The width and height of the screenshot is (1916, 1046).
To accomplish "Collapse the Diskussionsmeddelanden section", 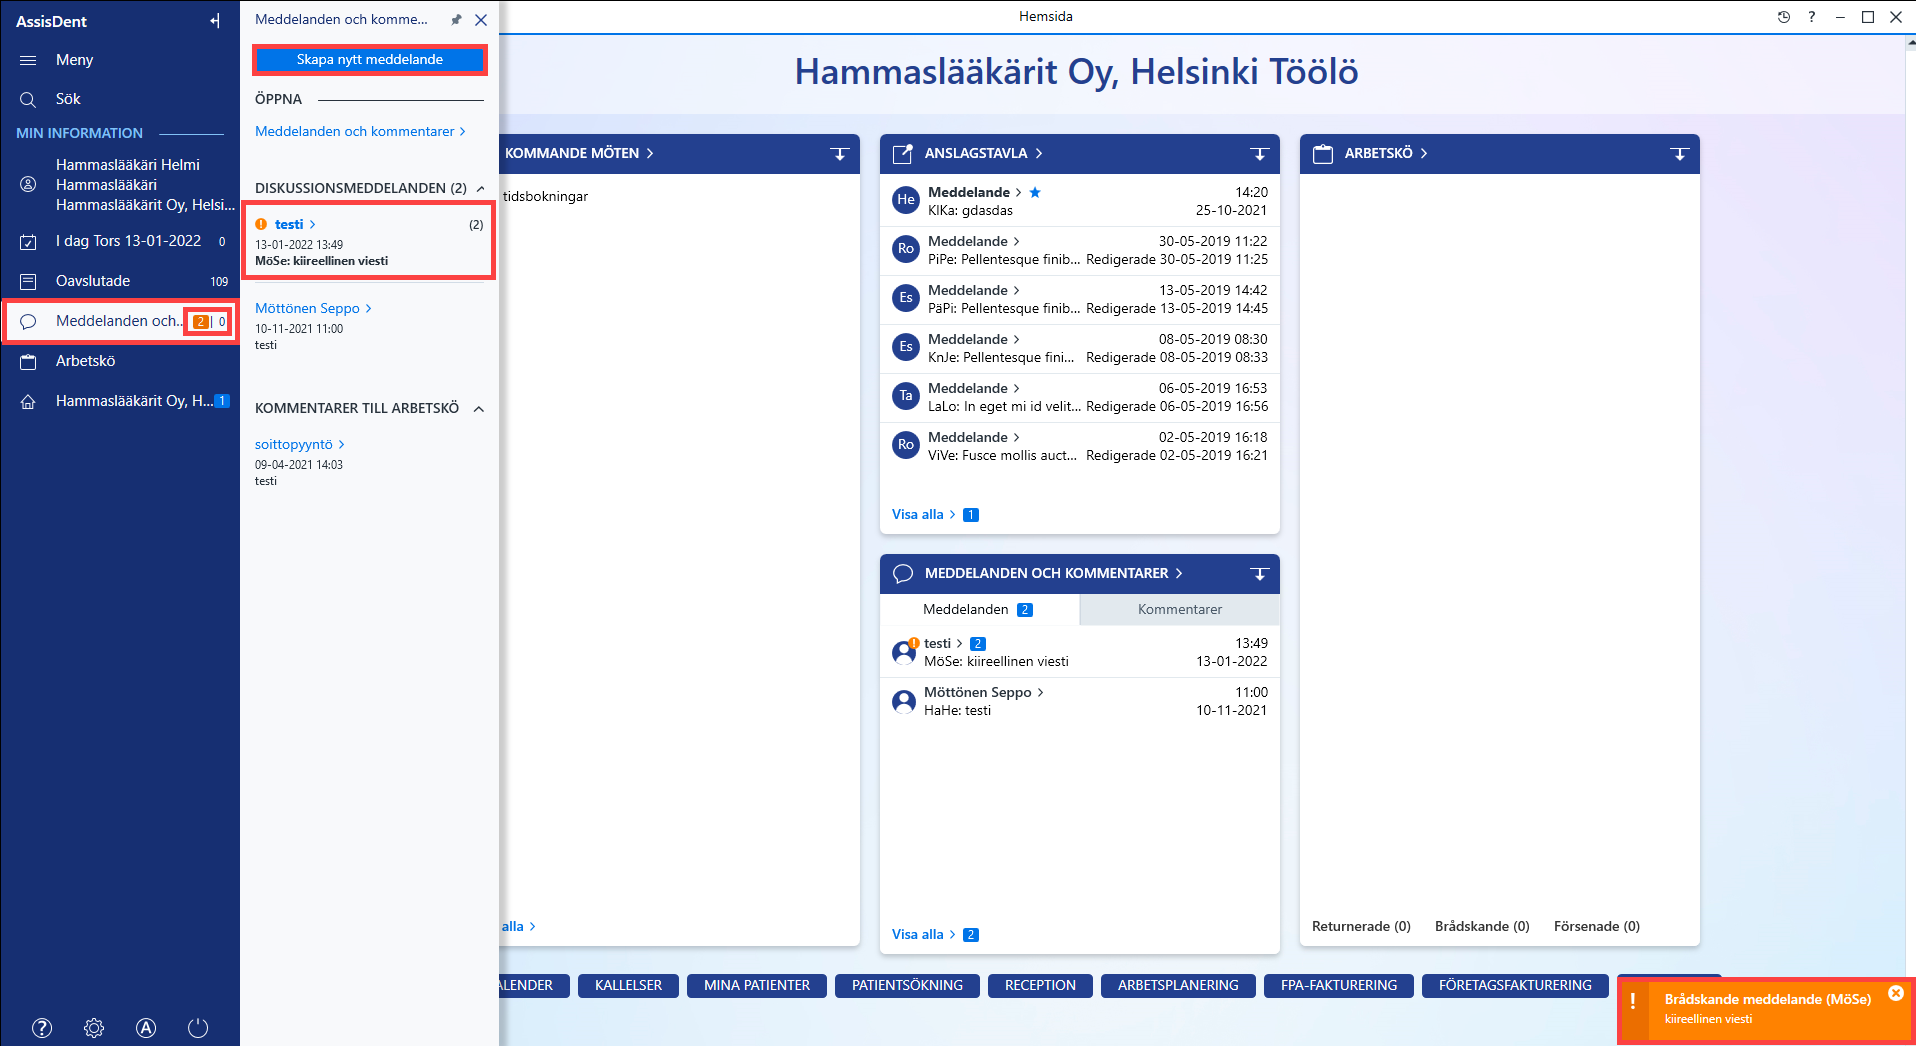I will click(x=480, y=188).
